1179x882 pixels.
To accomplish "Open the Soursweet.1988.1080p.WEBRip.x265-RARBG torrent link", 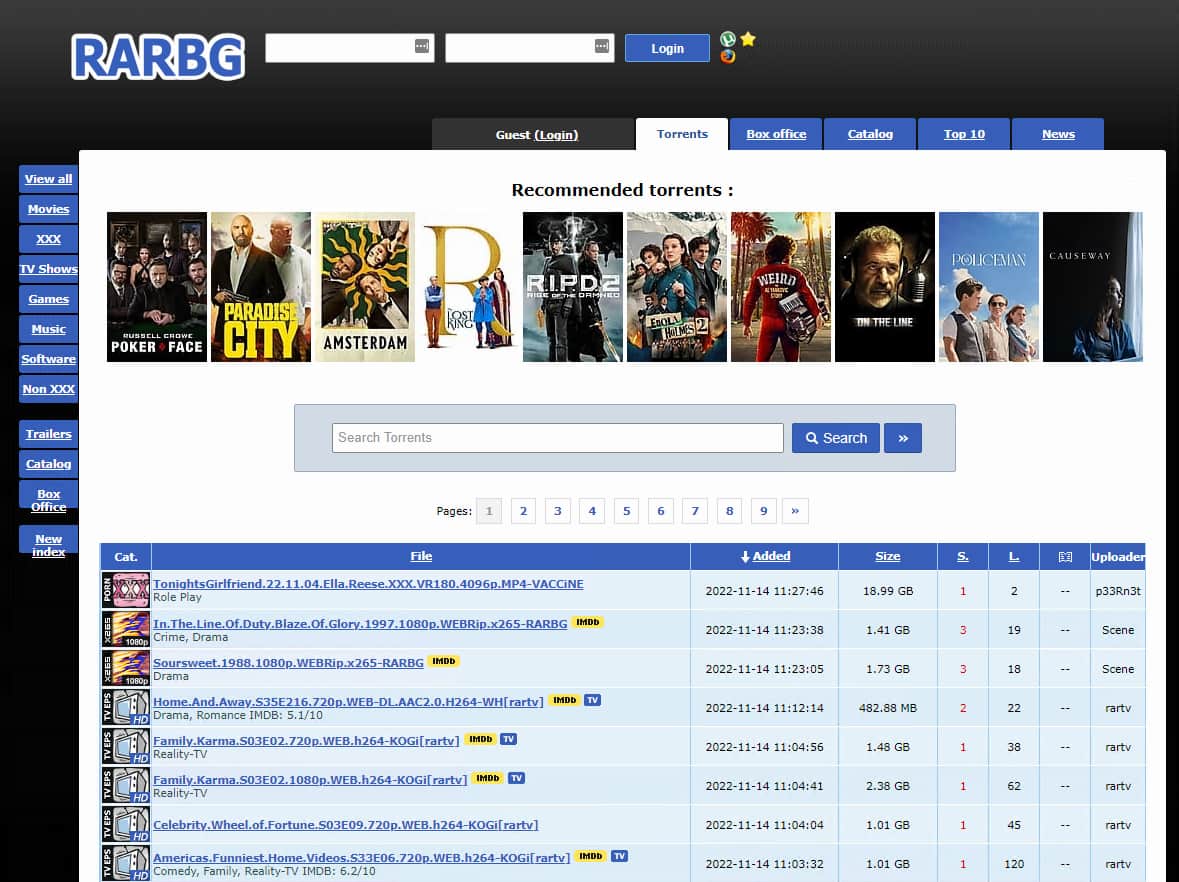I will [288, 662].
